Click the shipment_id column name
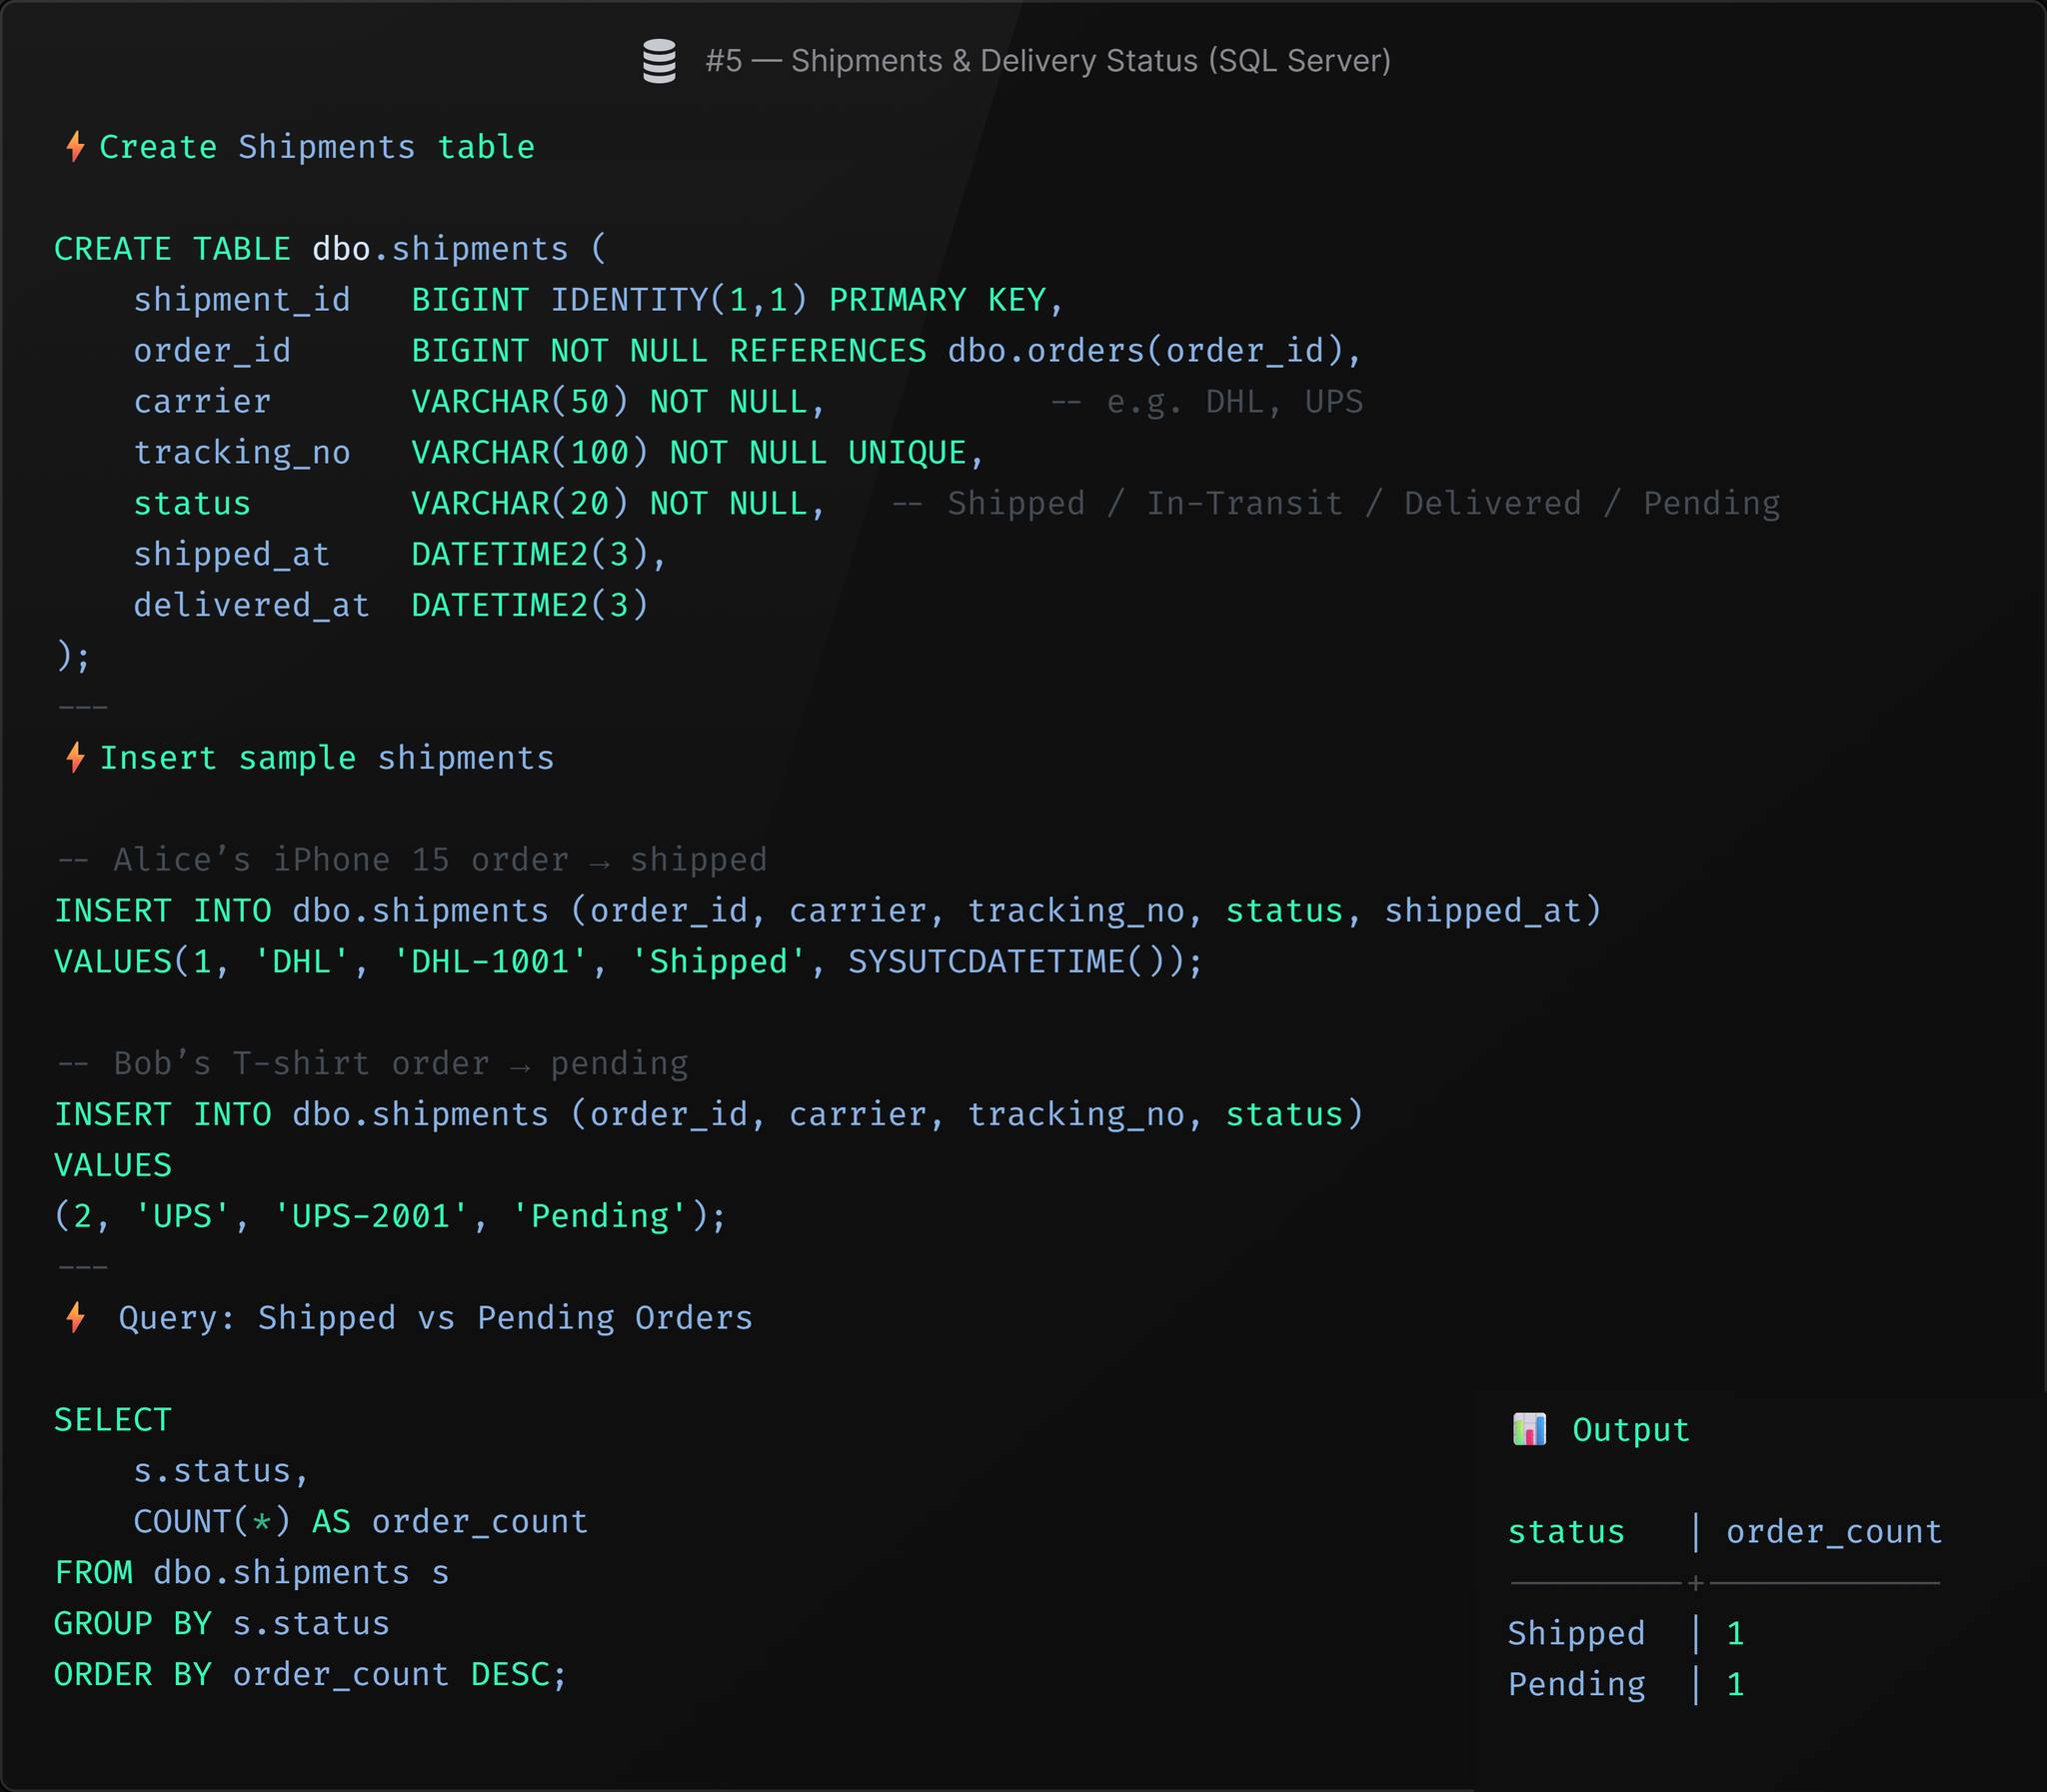This screenshot has width=2047, height=1792. pos(242,300)
